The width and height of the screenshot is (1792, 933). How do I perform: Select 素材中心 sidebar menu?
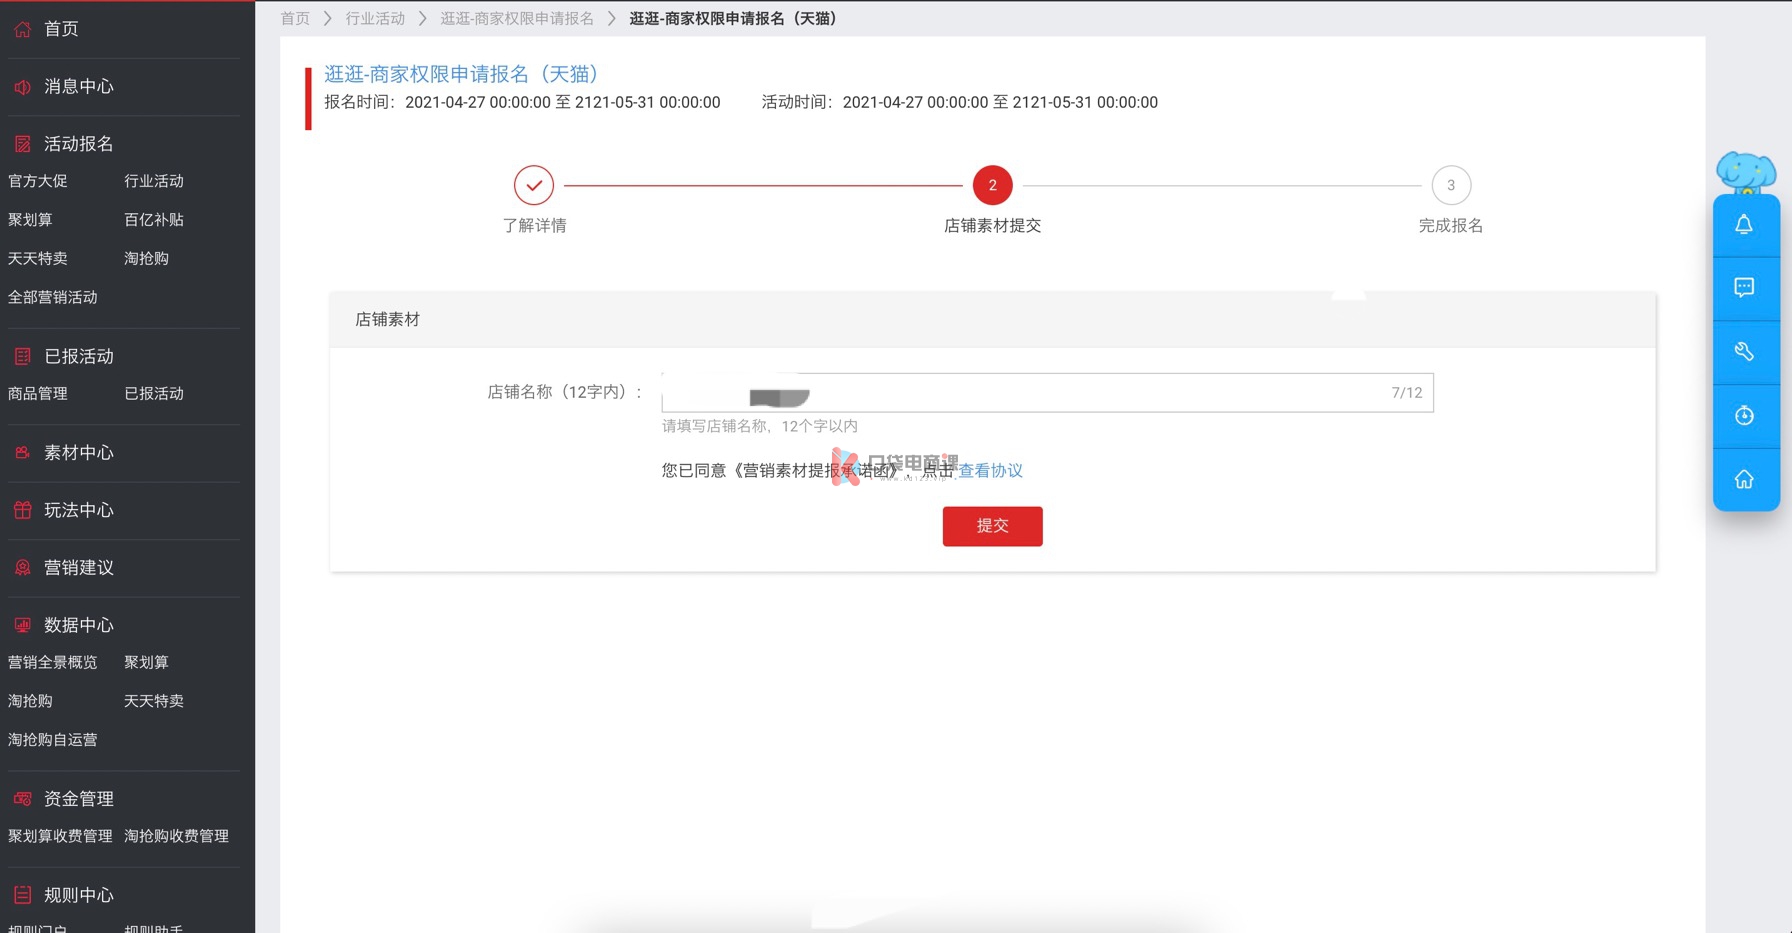pyautogui.click(x=79, y=453)
